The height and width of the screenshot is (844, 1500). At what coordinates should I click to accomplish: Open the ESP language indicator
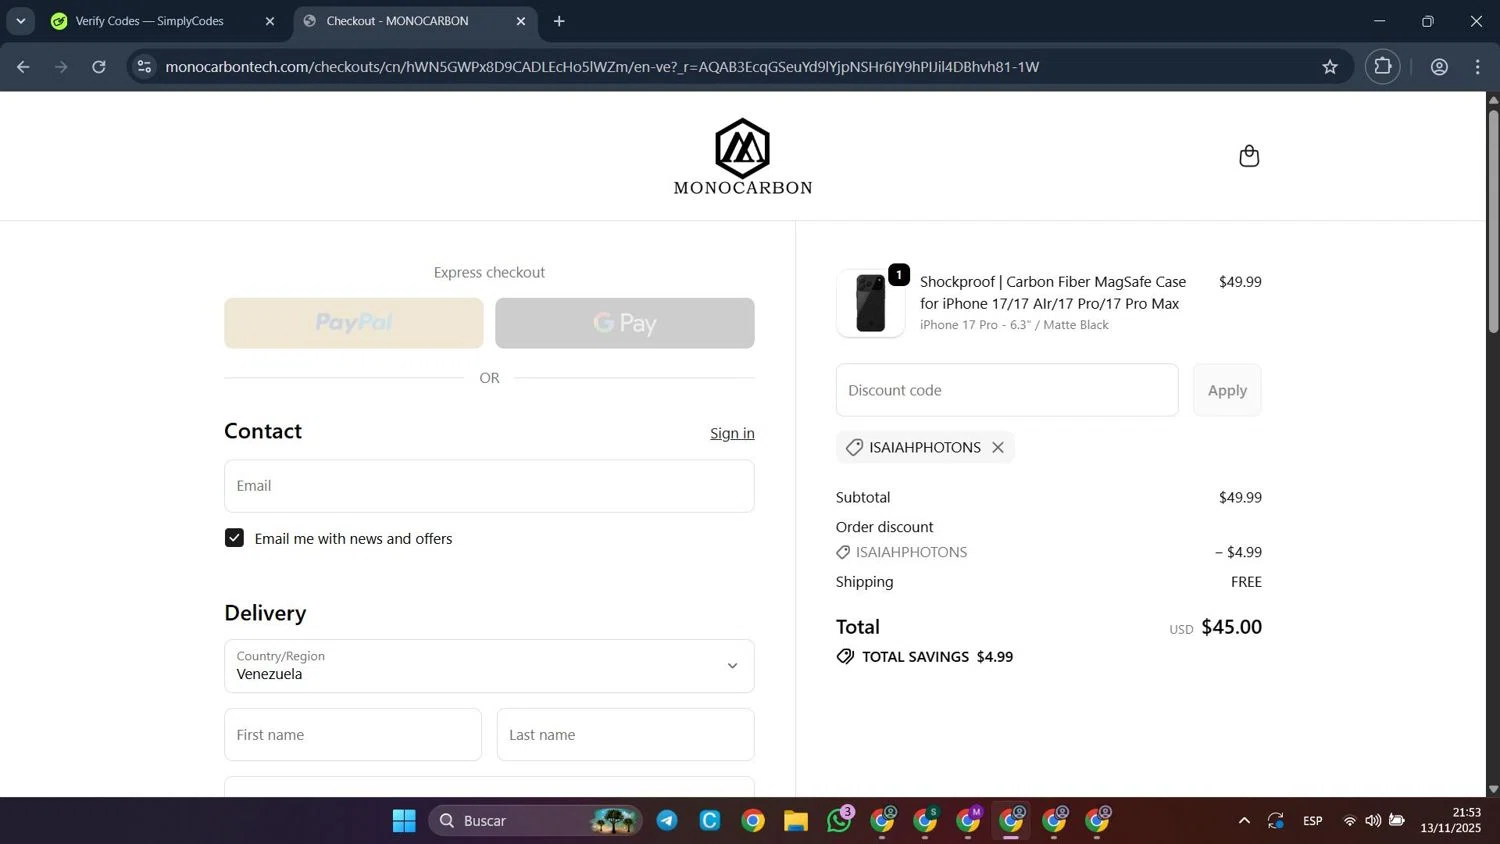point(1313,821)
